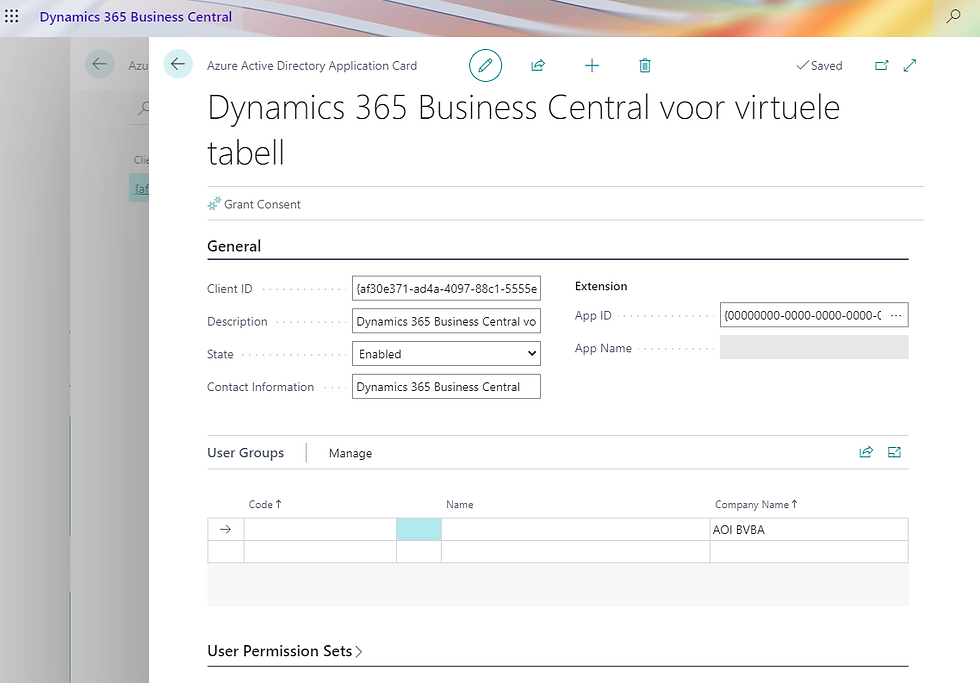980x683 pixels.
Task: Click the page title text
Action: tap(523, 129)
